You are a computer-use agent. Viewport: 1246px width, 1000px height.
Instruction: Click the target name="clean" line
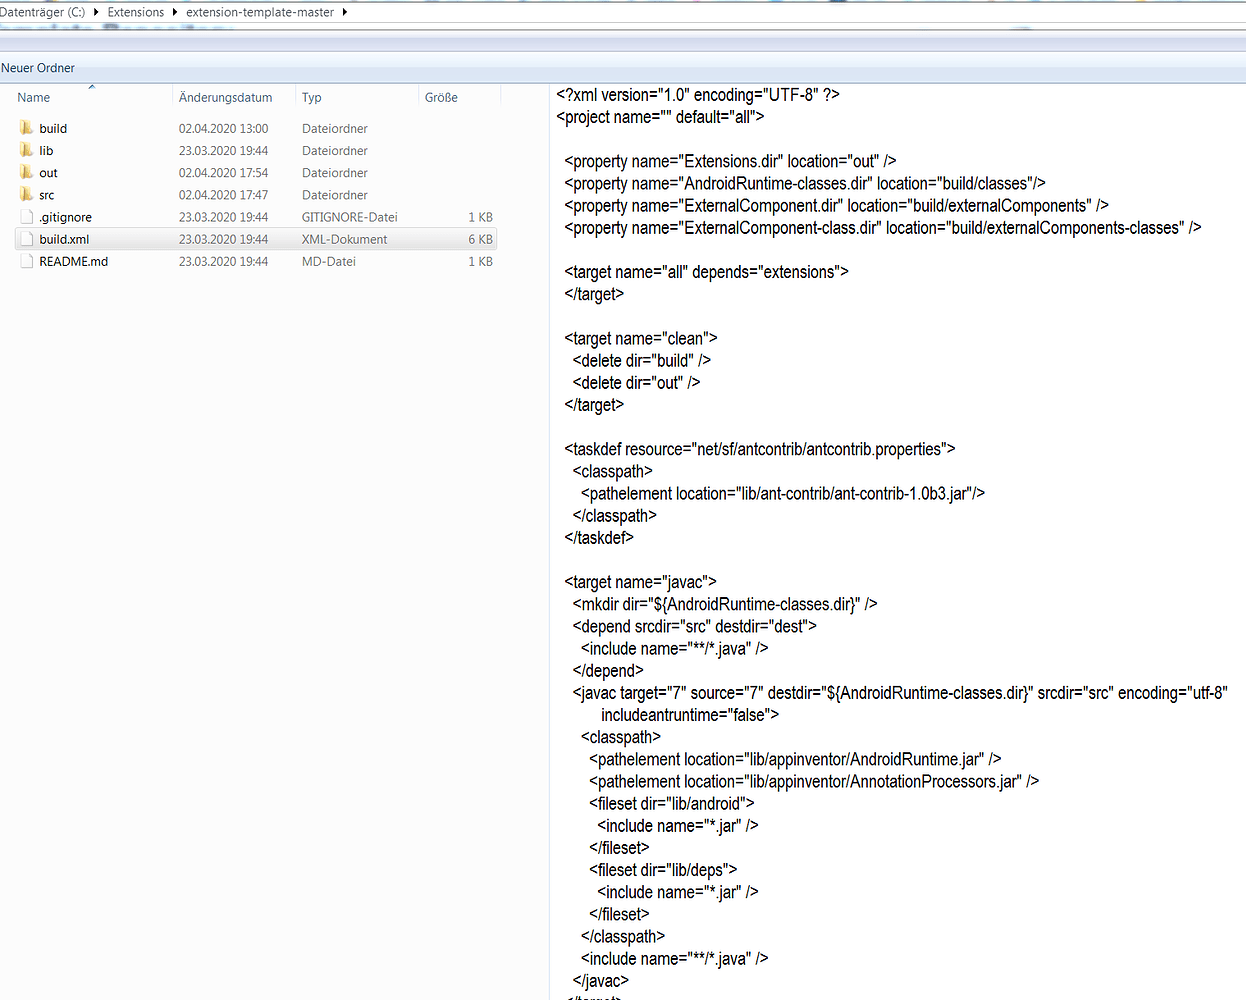[640, 338]
